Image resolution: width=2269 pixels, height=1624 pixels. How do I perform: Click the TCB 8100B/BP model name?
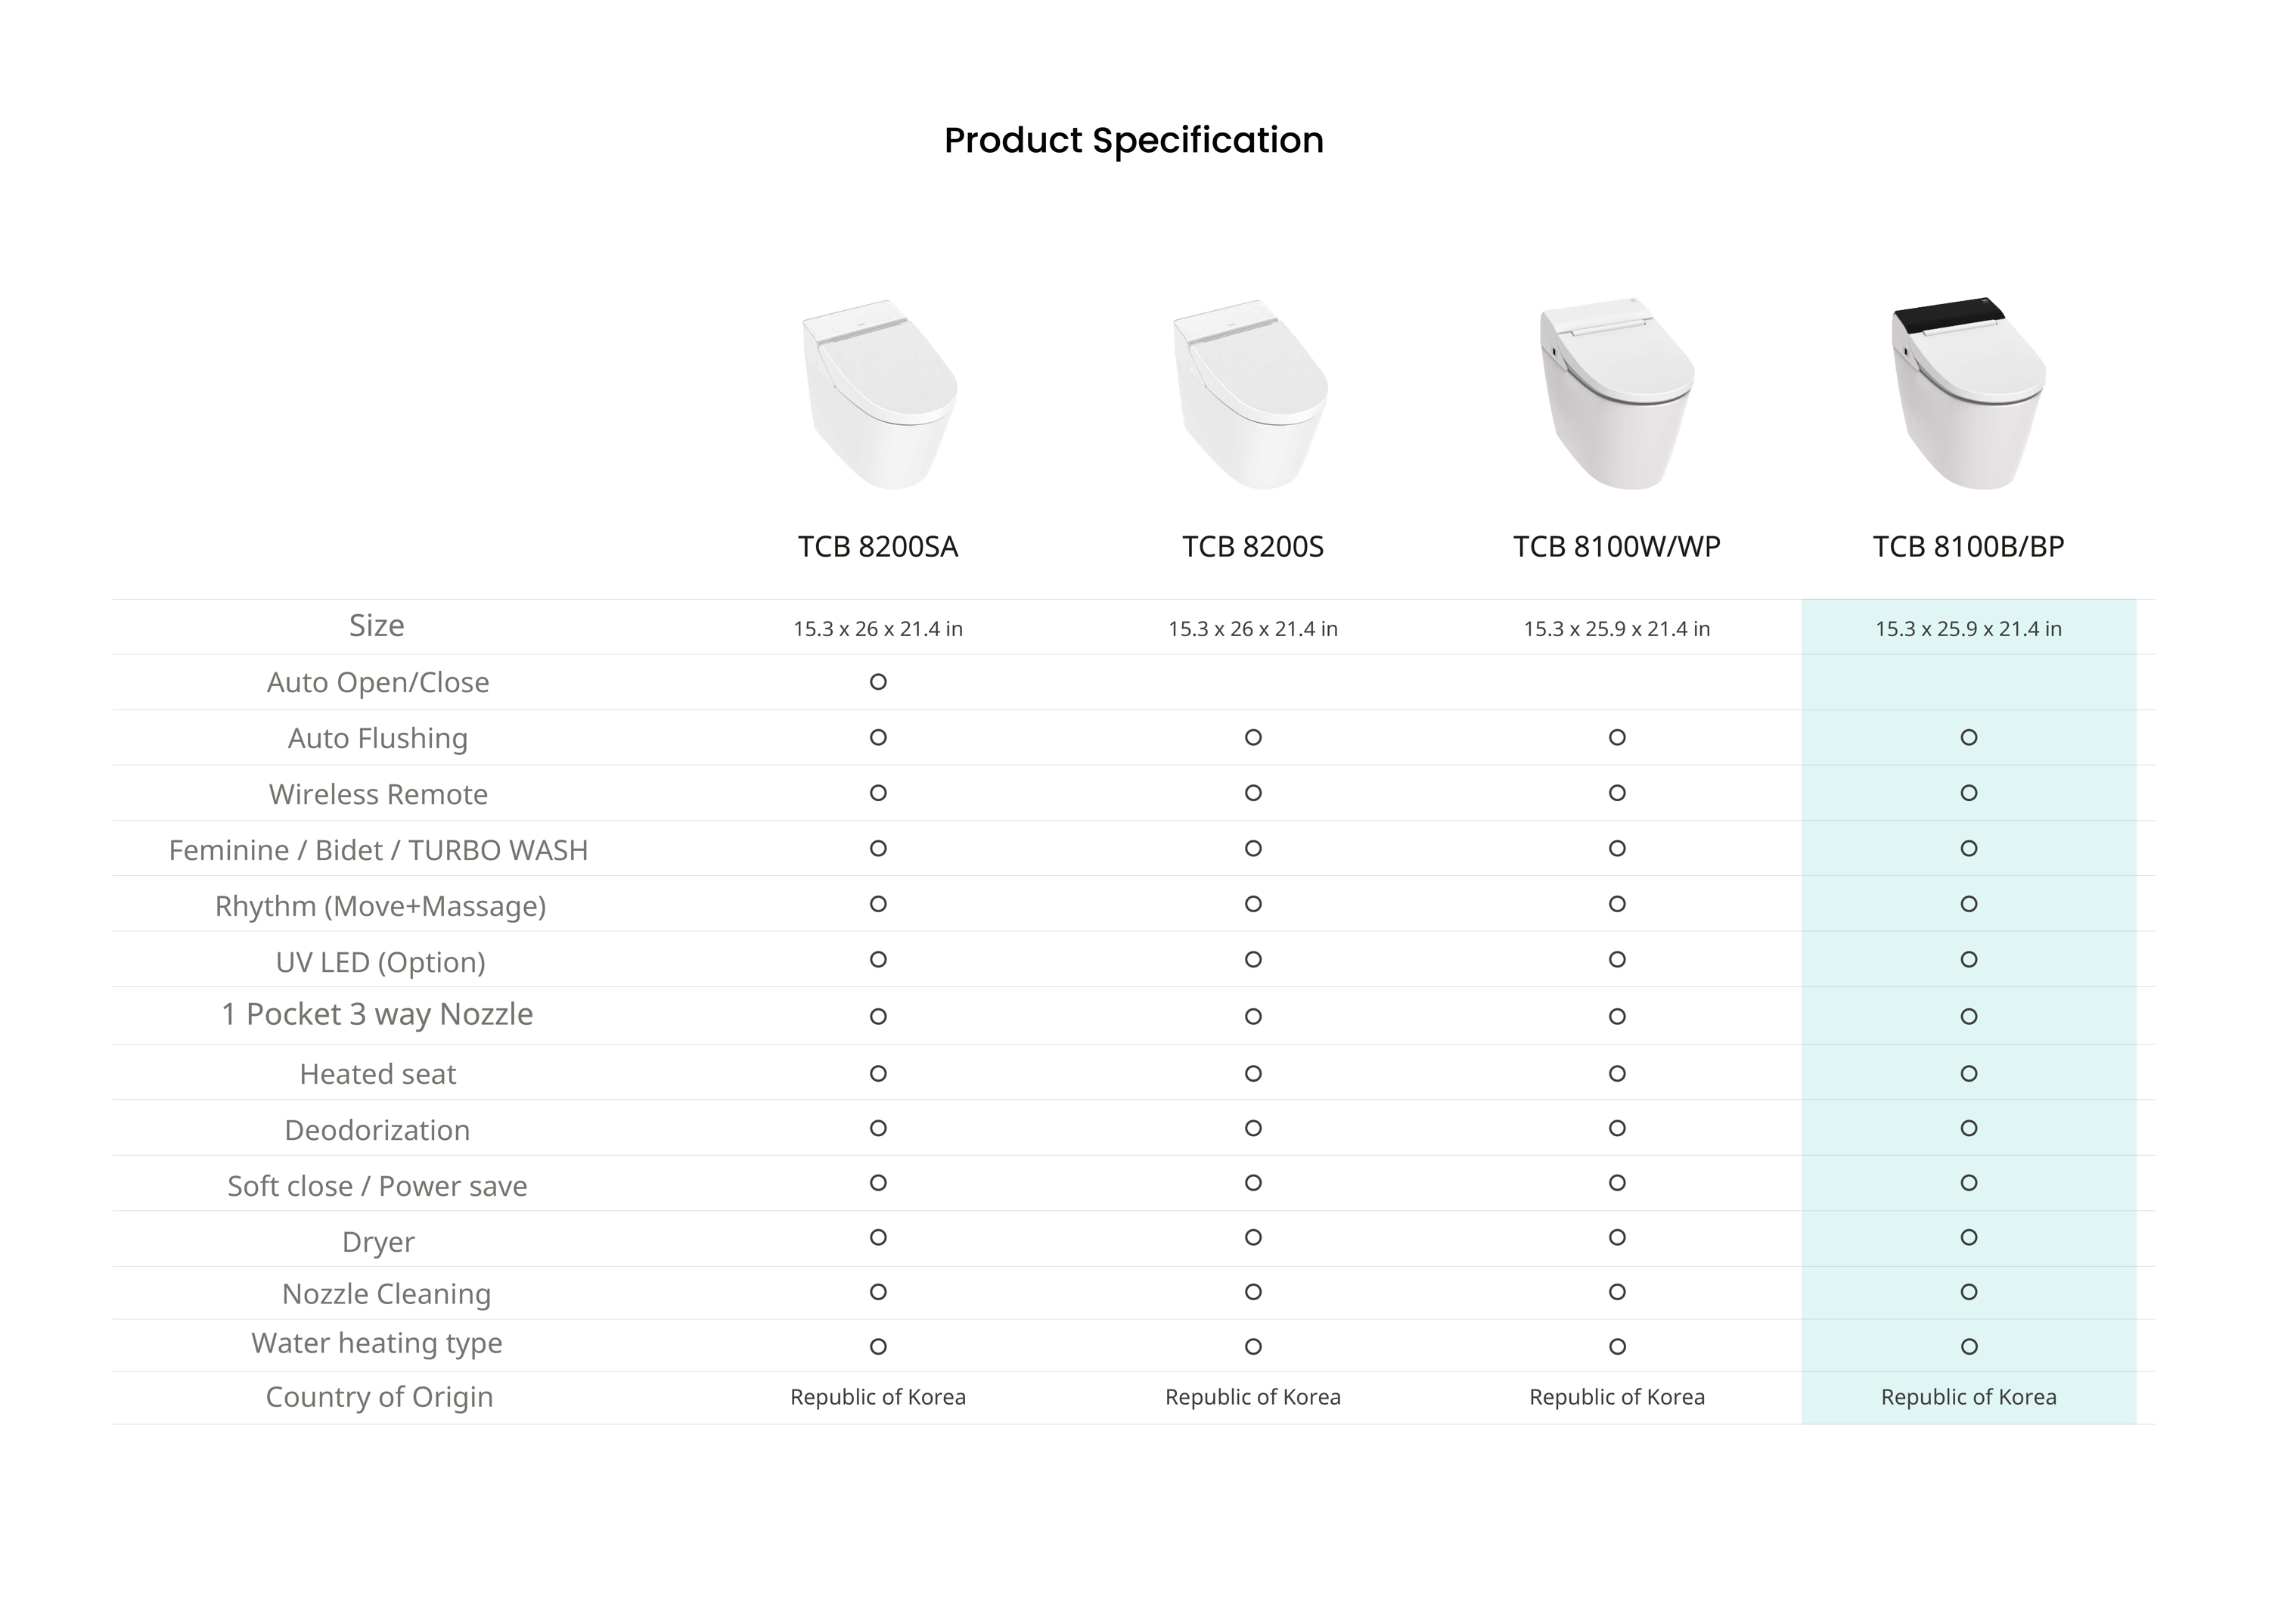1968,547
